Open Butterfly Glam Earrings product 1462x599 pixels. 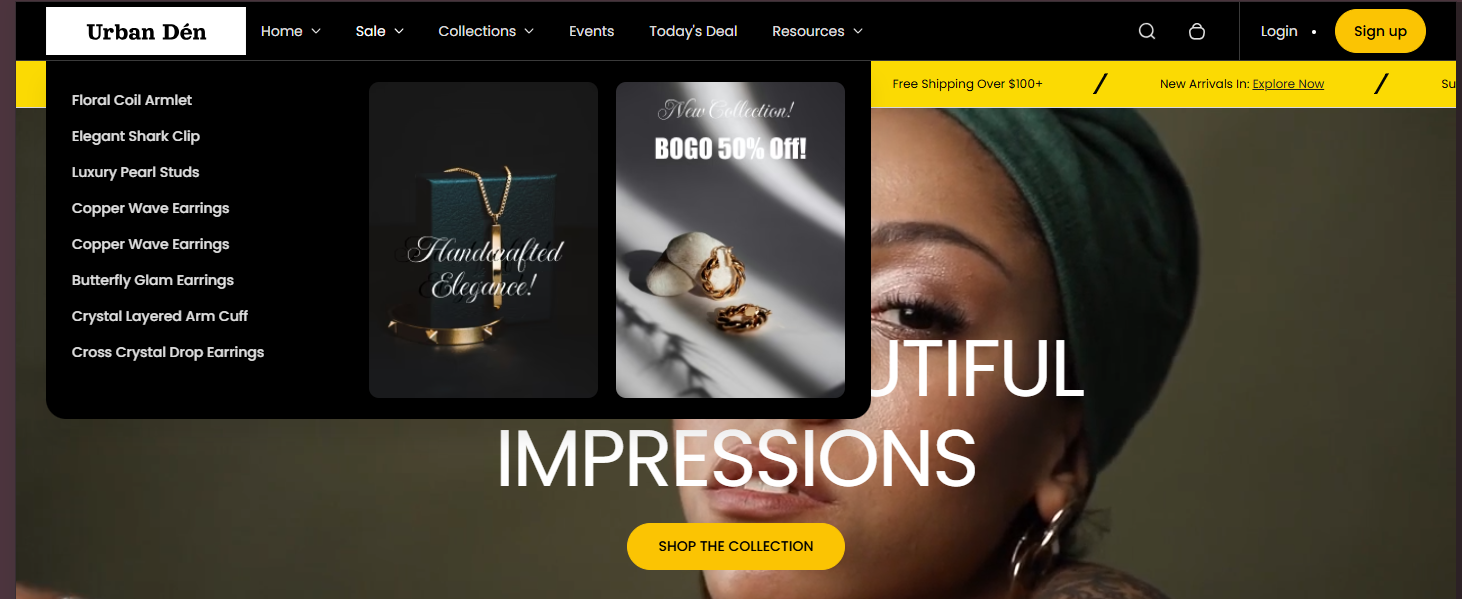(153, 280)
